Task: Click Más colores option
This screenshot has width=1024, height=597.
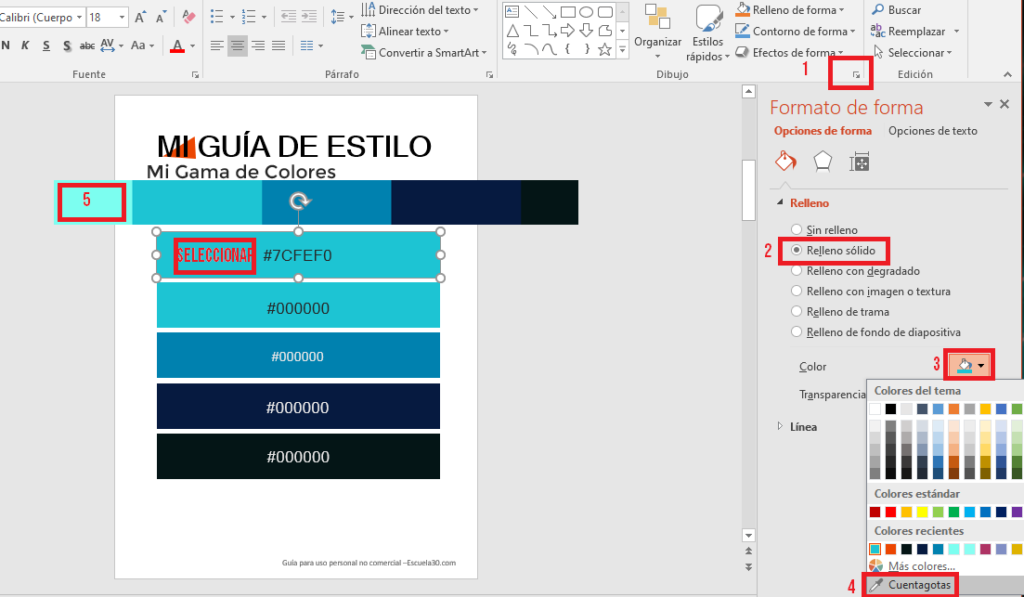Action: 921,566
